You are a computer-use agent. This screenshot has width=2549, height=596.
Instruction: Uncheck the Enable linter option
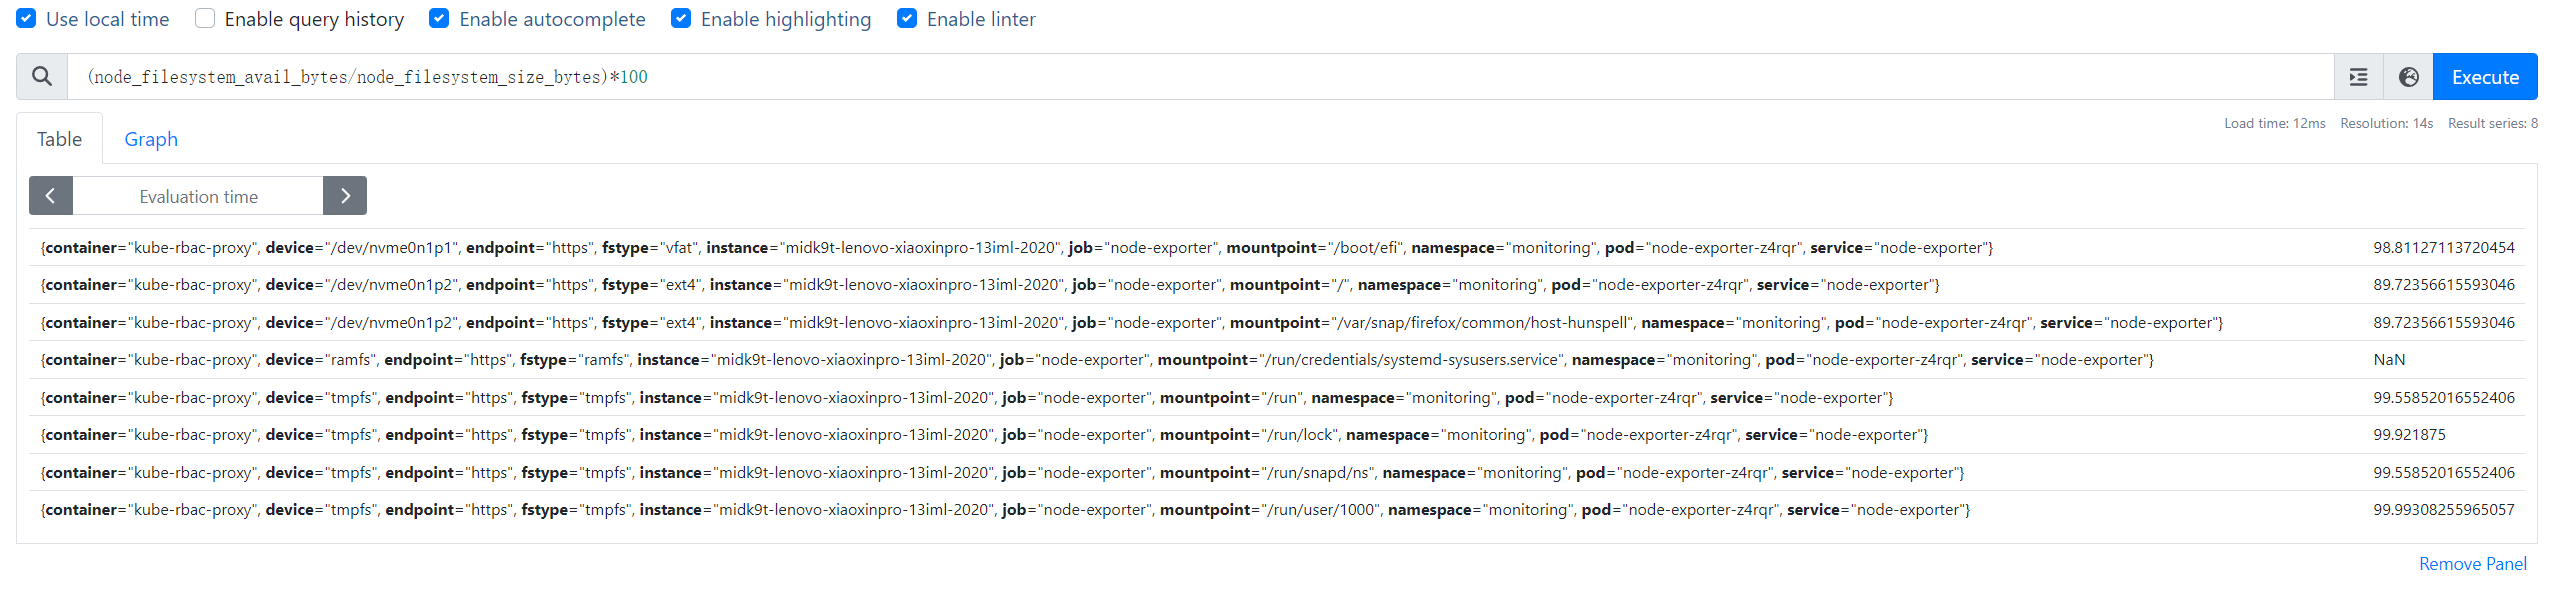click(907, 19)
